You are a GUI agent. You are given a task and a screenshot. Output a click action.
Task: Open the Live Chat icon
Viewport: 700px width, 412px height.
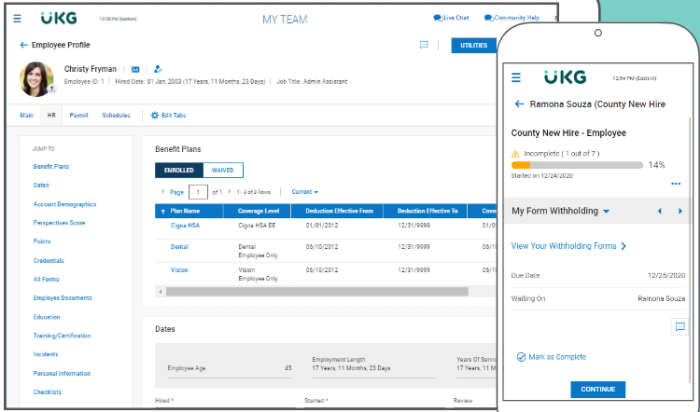[438, 18]
